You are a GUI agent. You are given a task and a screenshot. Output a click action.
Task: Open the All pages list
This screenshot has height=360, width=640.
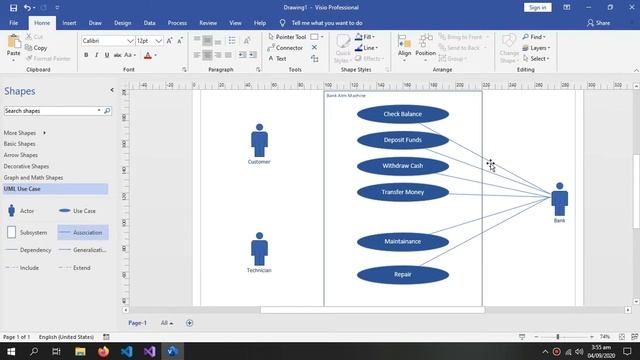pos(167,323)
